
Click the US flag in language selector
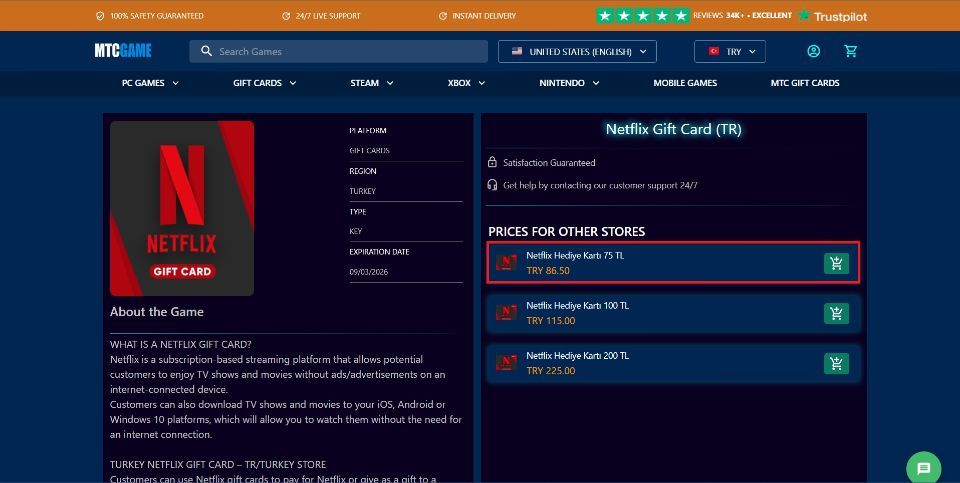click(x=517, y=51)
